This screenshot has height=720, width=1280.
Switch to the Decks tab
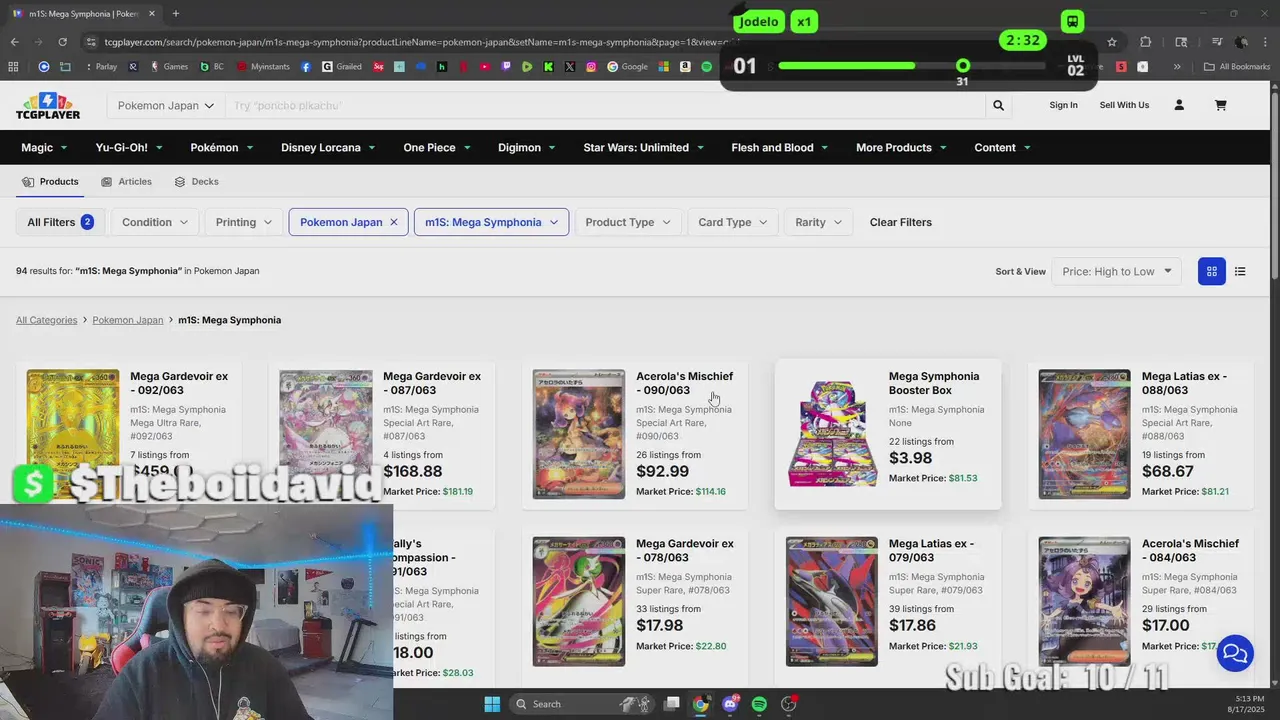click(196, 182)
